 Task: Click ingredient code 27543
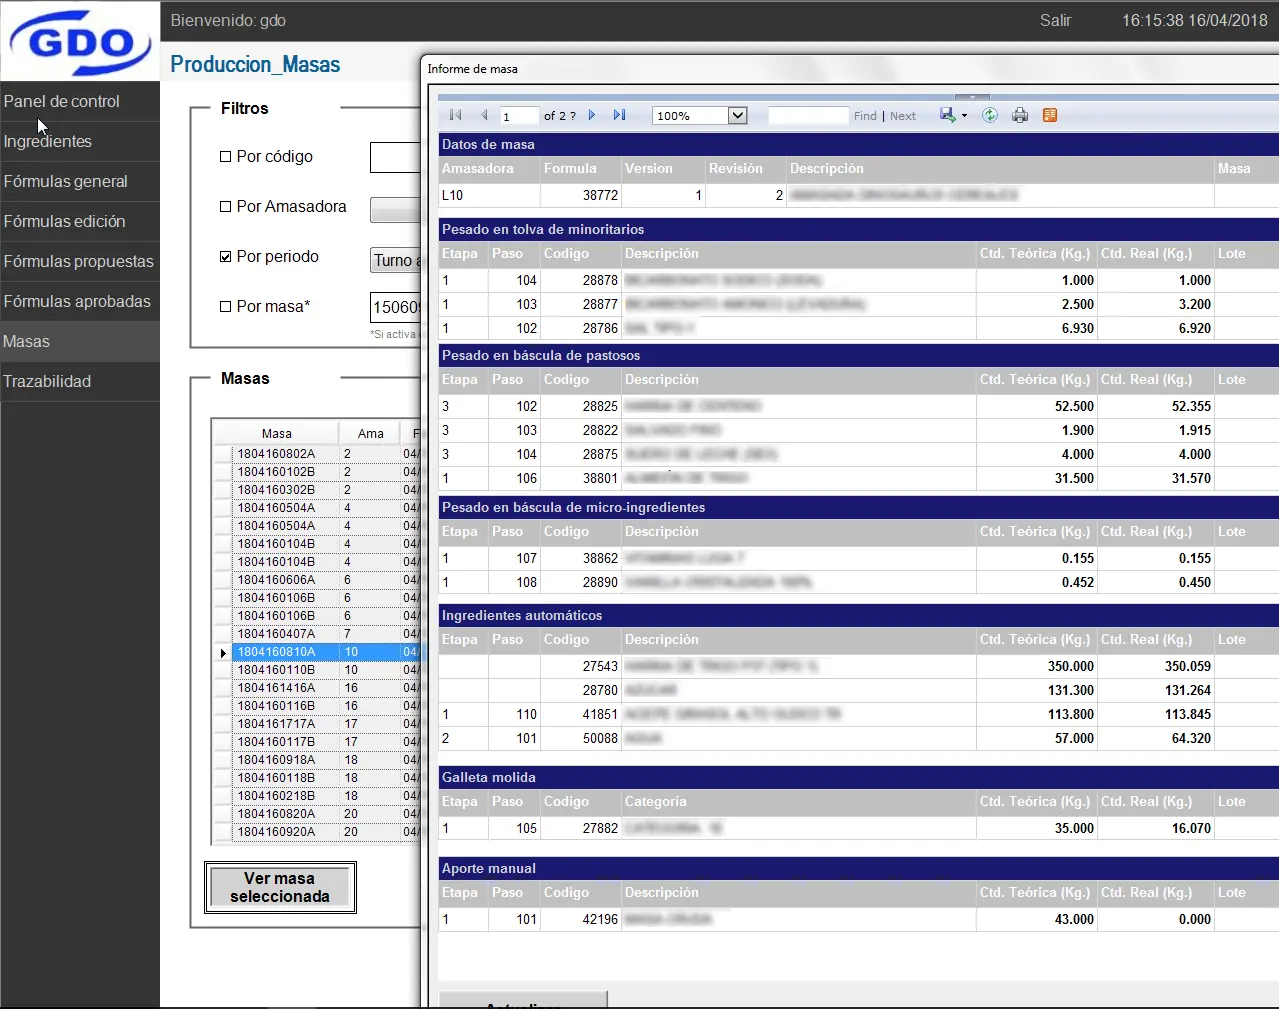coord(600,667)
